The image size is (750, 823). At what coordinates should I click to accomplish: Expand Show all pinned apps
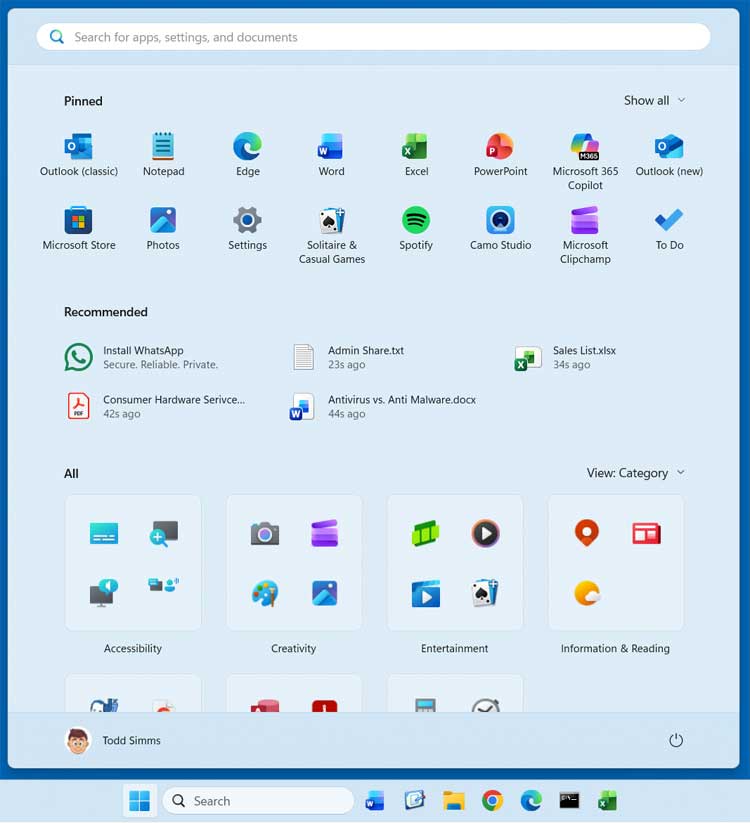654,100
